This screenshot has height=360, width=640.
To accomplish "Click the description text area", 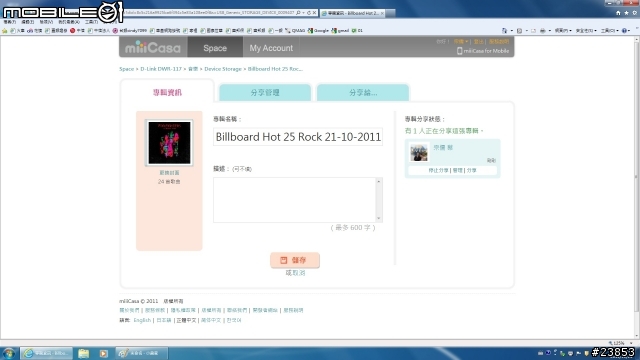I will coord(294,200).
